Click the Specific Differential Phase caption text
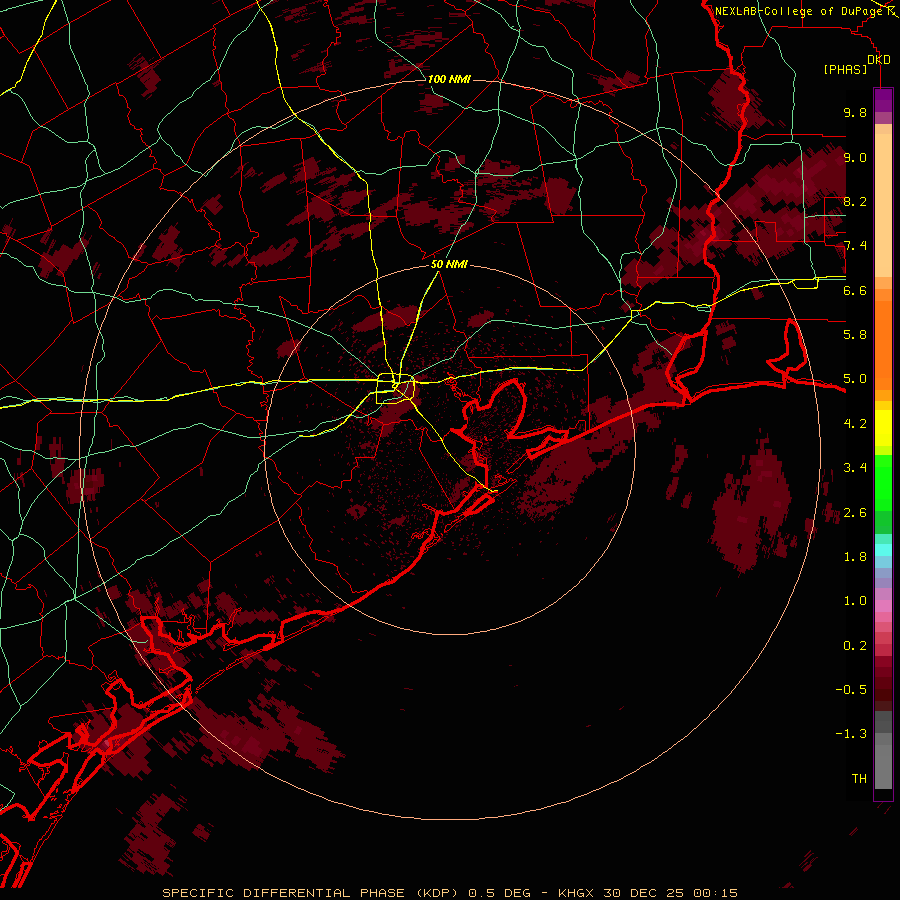Viewport: 900px width, 900px height. click(450, 893)
